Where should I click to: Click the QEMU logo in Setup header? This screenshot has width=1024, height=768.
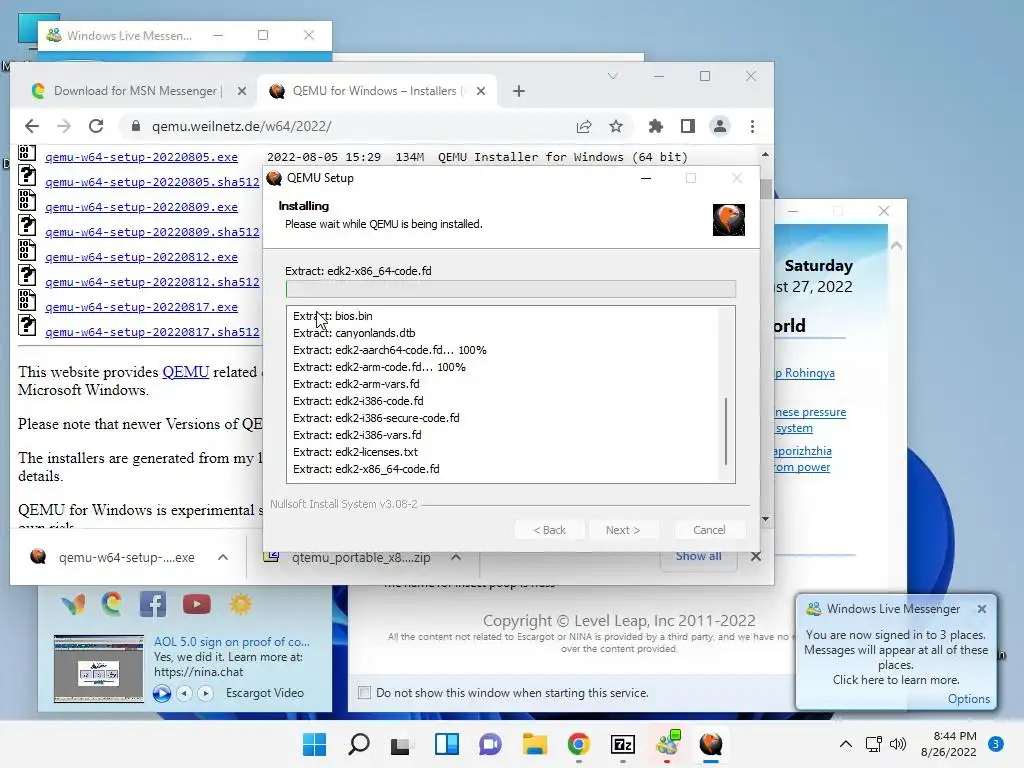coord(729,219)
